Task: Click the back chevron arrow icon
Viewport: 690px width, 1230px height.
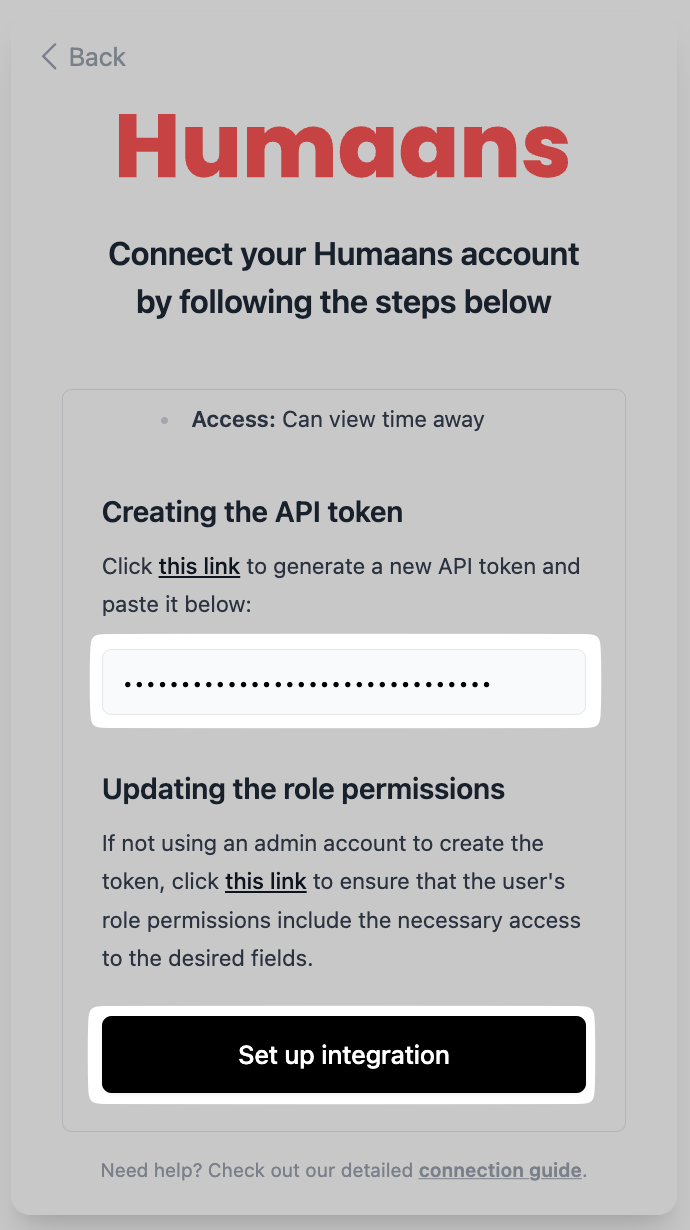Action: click(x=48, y=57)
